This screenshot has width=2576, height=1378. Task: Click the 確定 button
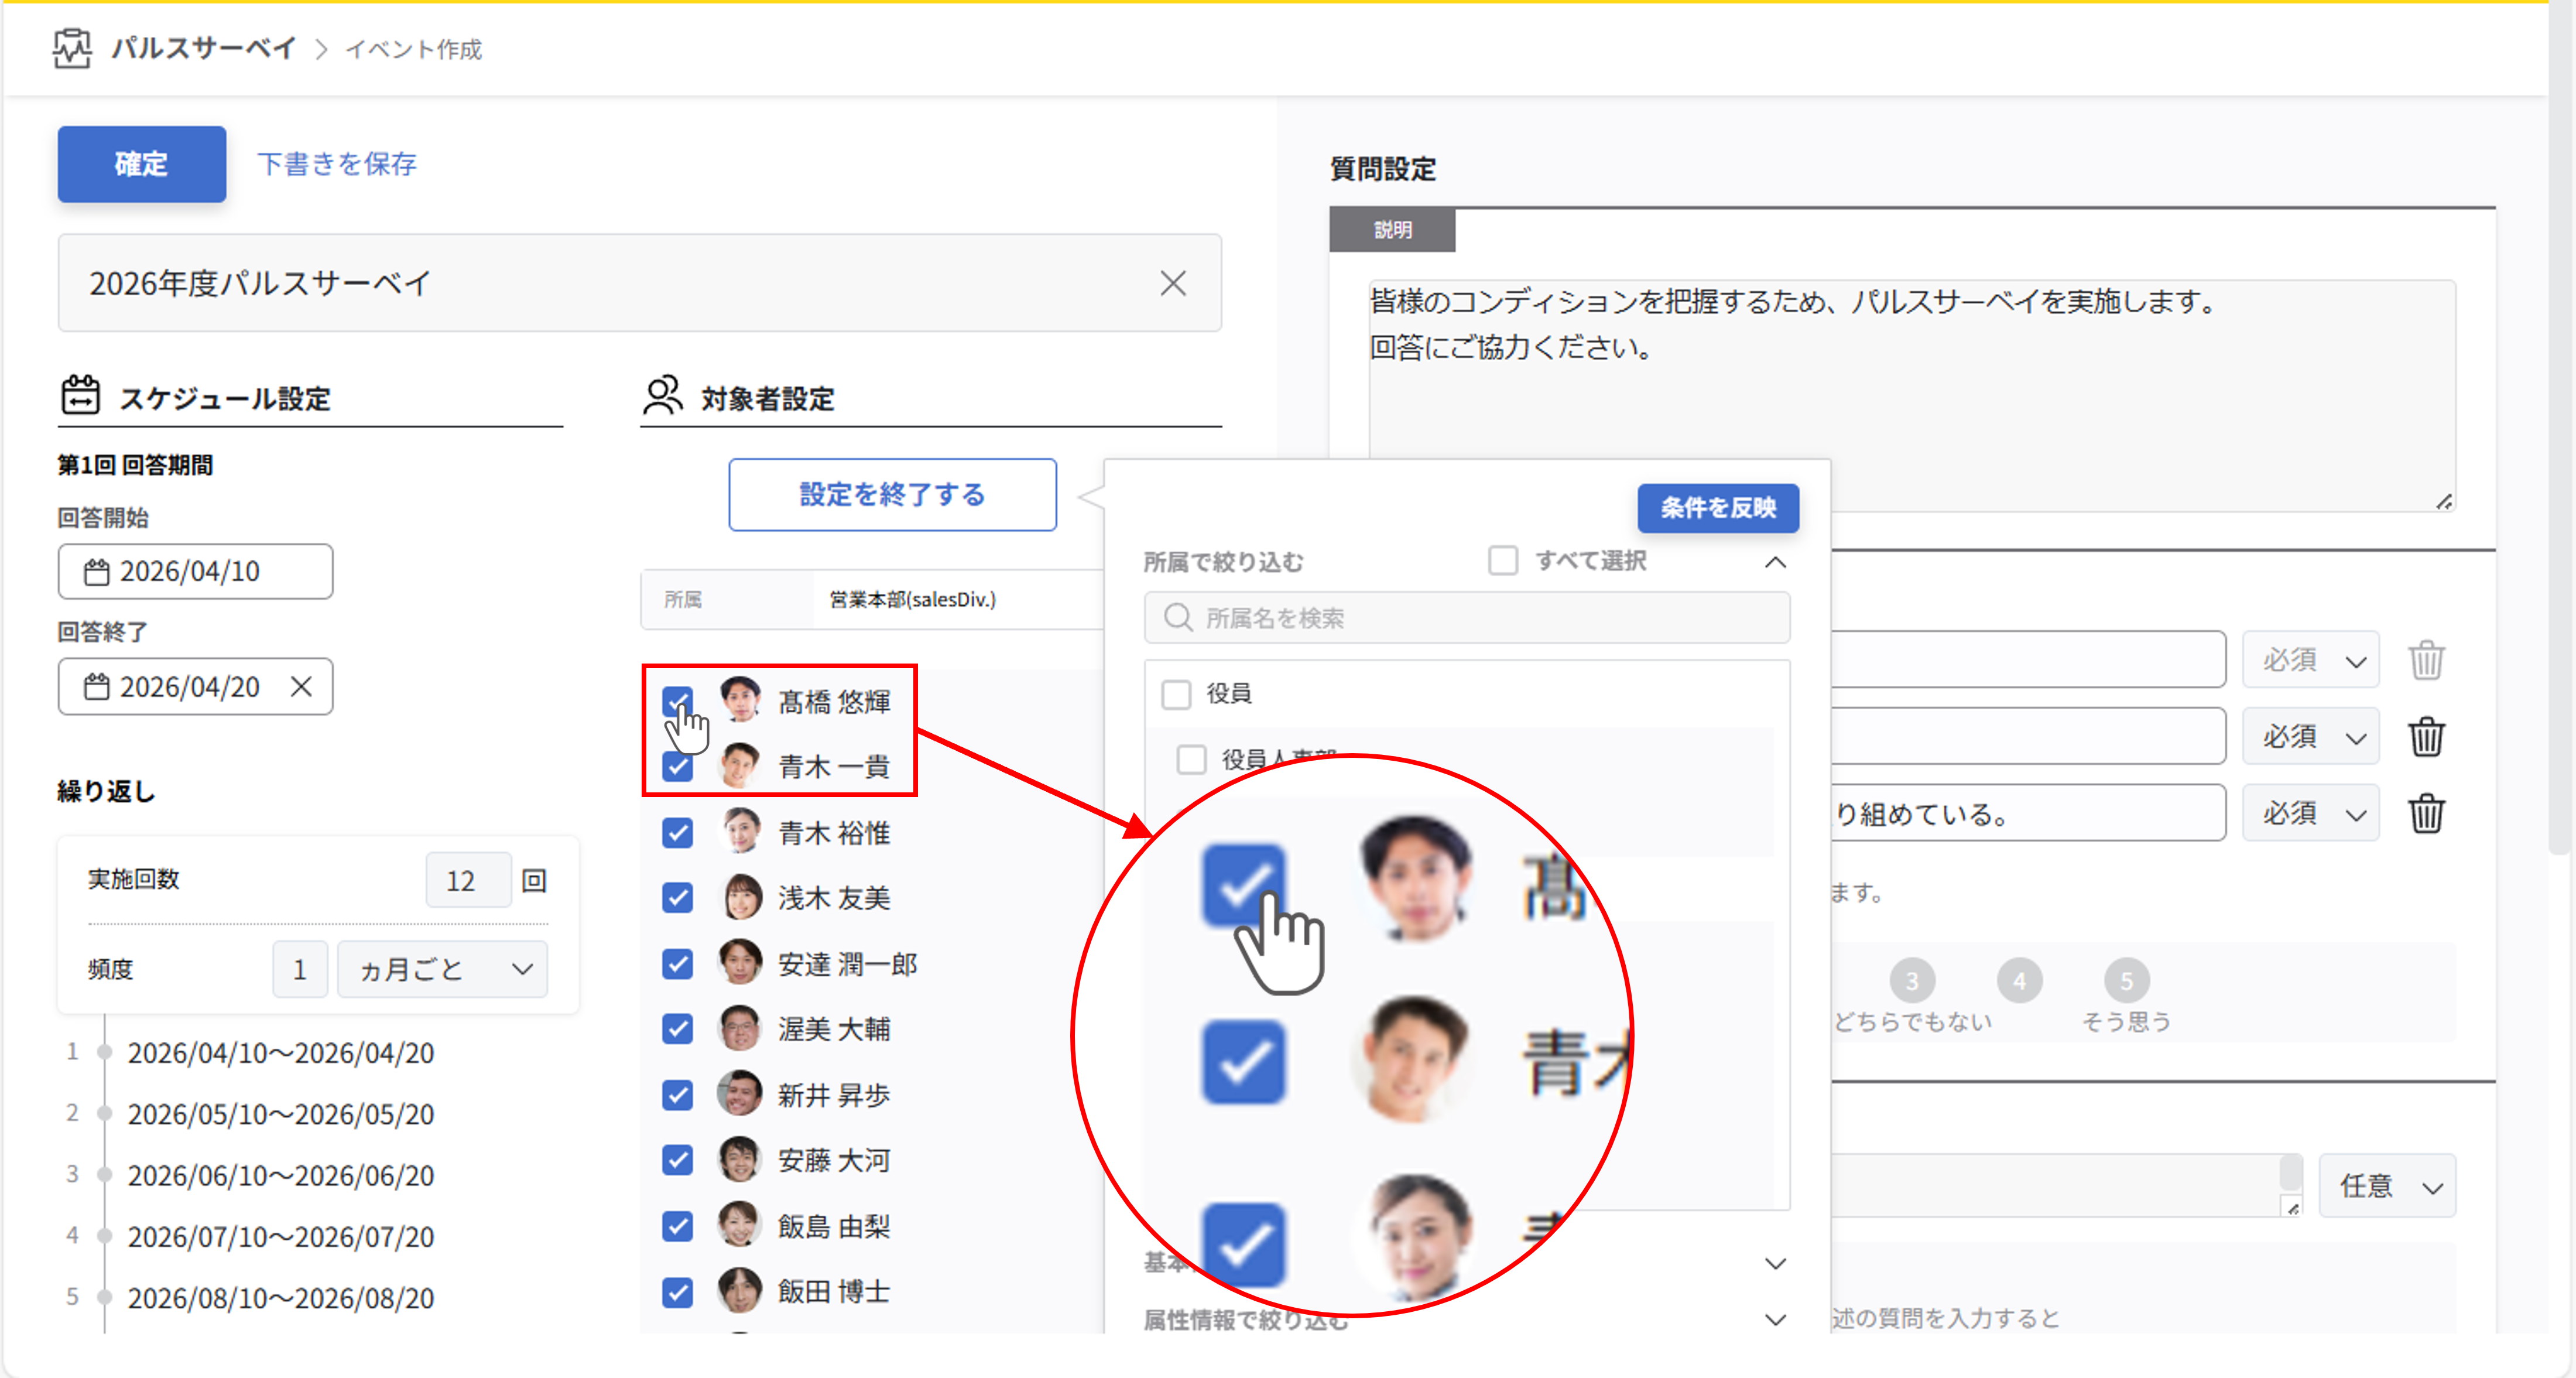pos(141,164)
